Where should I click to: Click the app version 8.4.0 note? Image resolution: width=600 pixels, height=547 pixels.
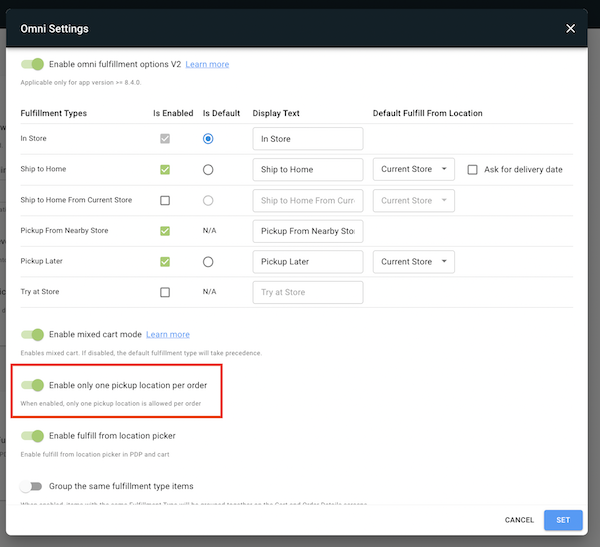(81, 82)
